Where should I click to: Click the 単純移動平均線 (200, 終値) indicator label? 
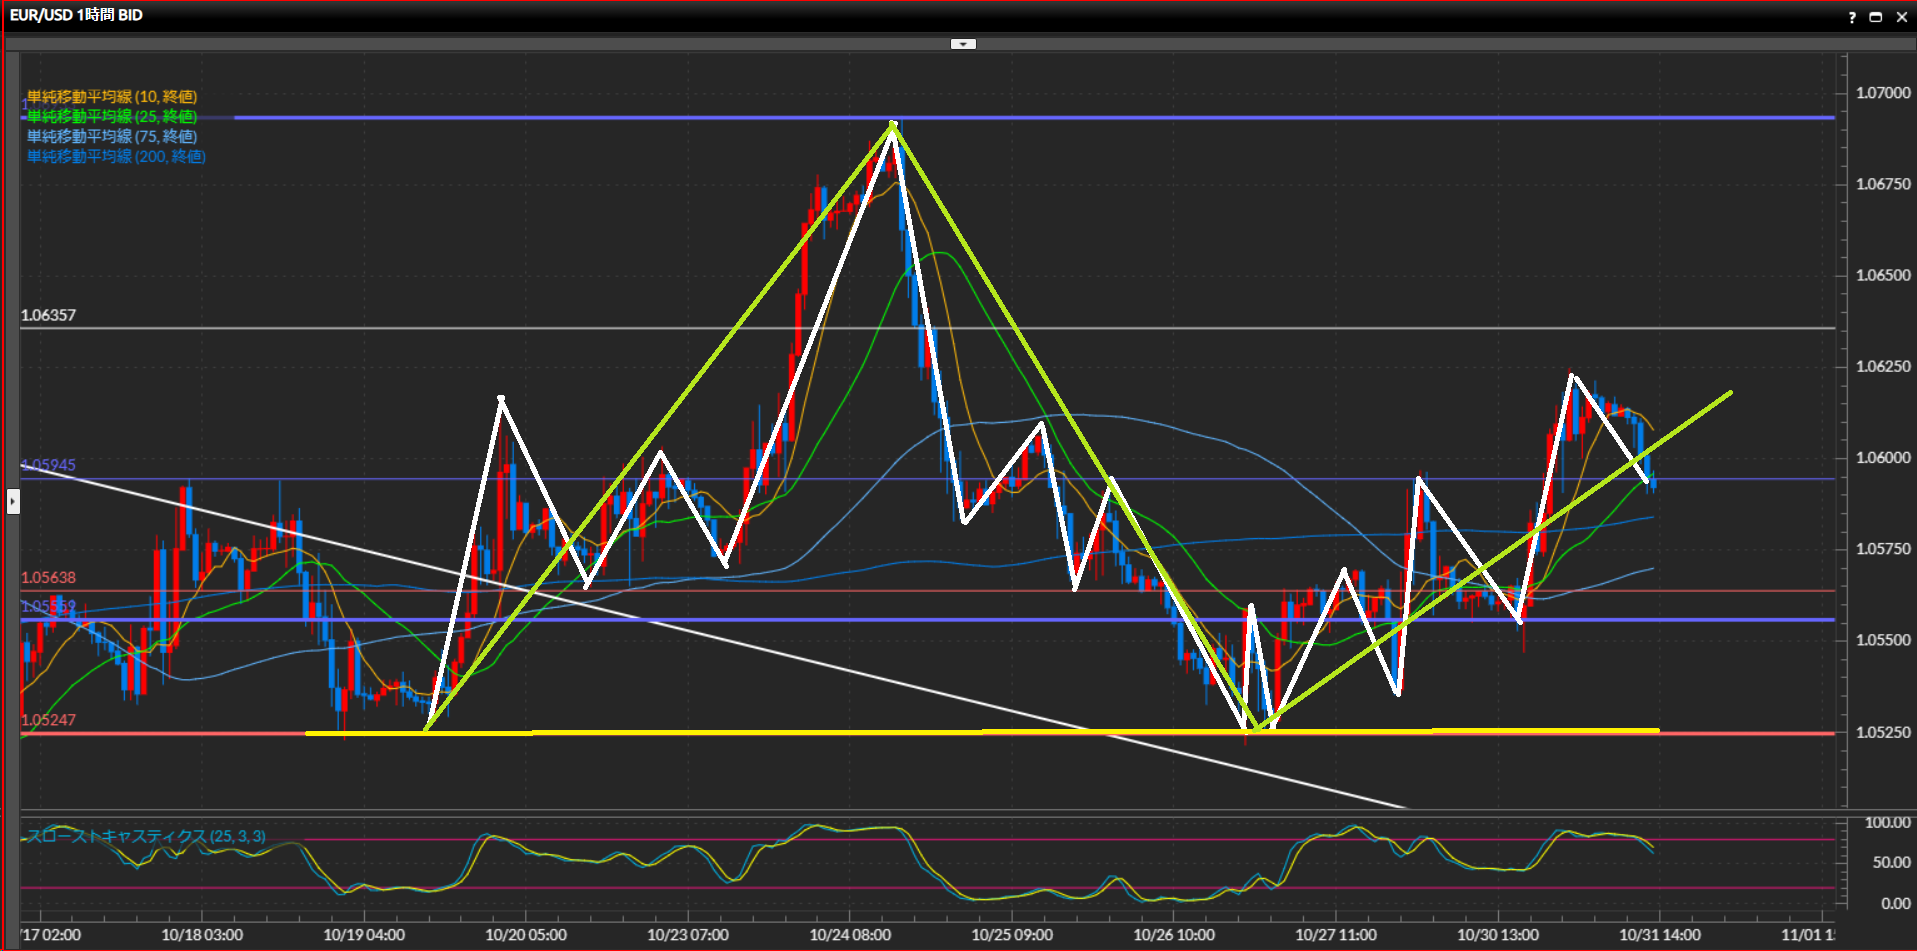116,157
